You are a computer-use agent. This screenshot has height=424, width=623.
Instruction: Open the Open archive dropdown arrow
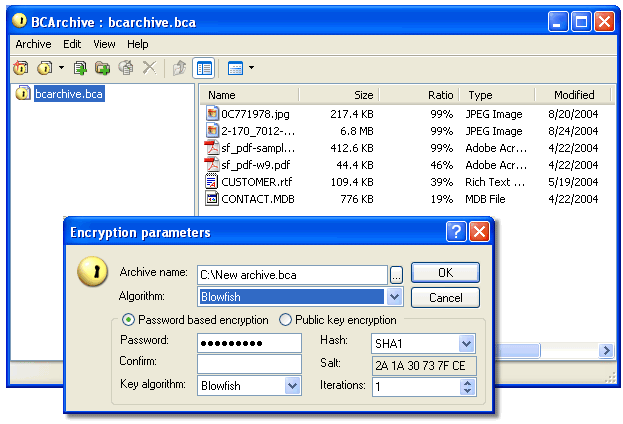coord(61,68)
